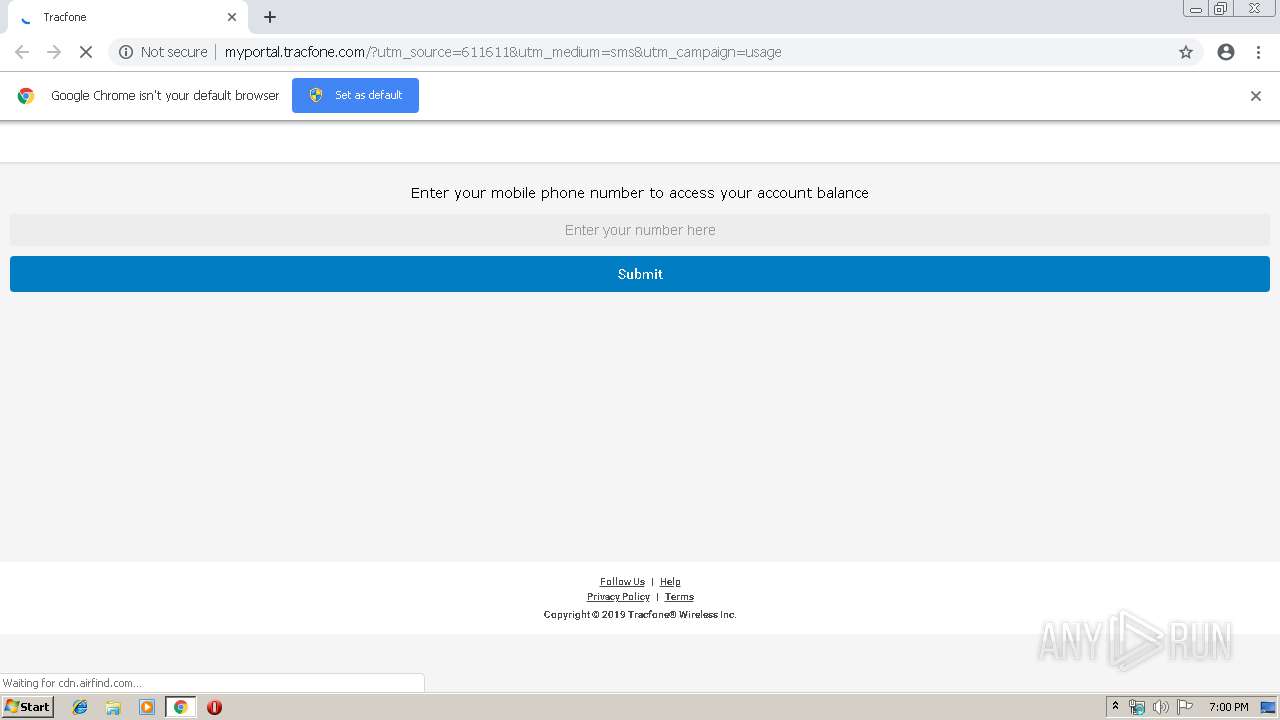The width and height of the screenshot is (1280, 720).
Task: Open the Privacy Policy link
Action: coord(618,597)
